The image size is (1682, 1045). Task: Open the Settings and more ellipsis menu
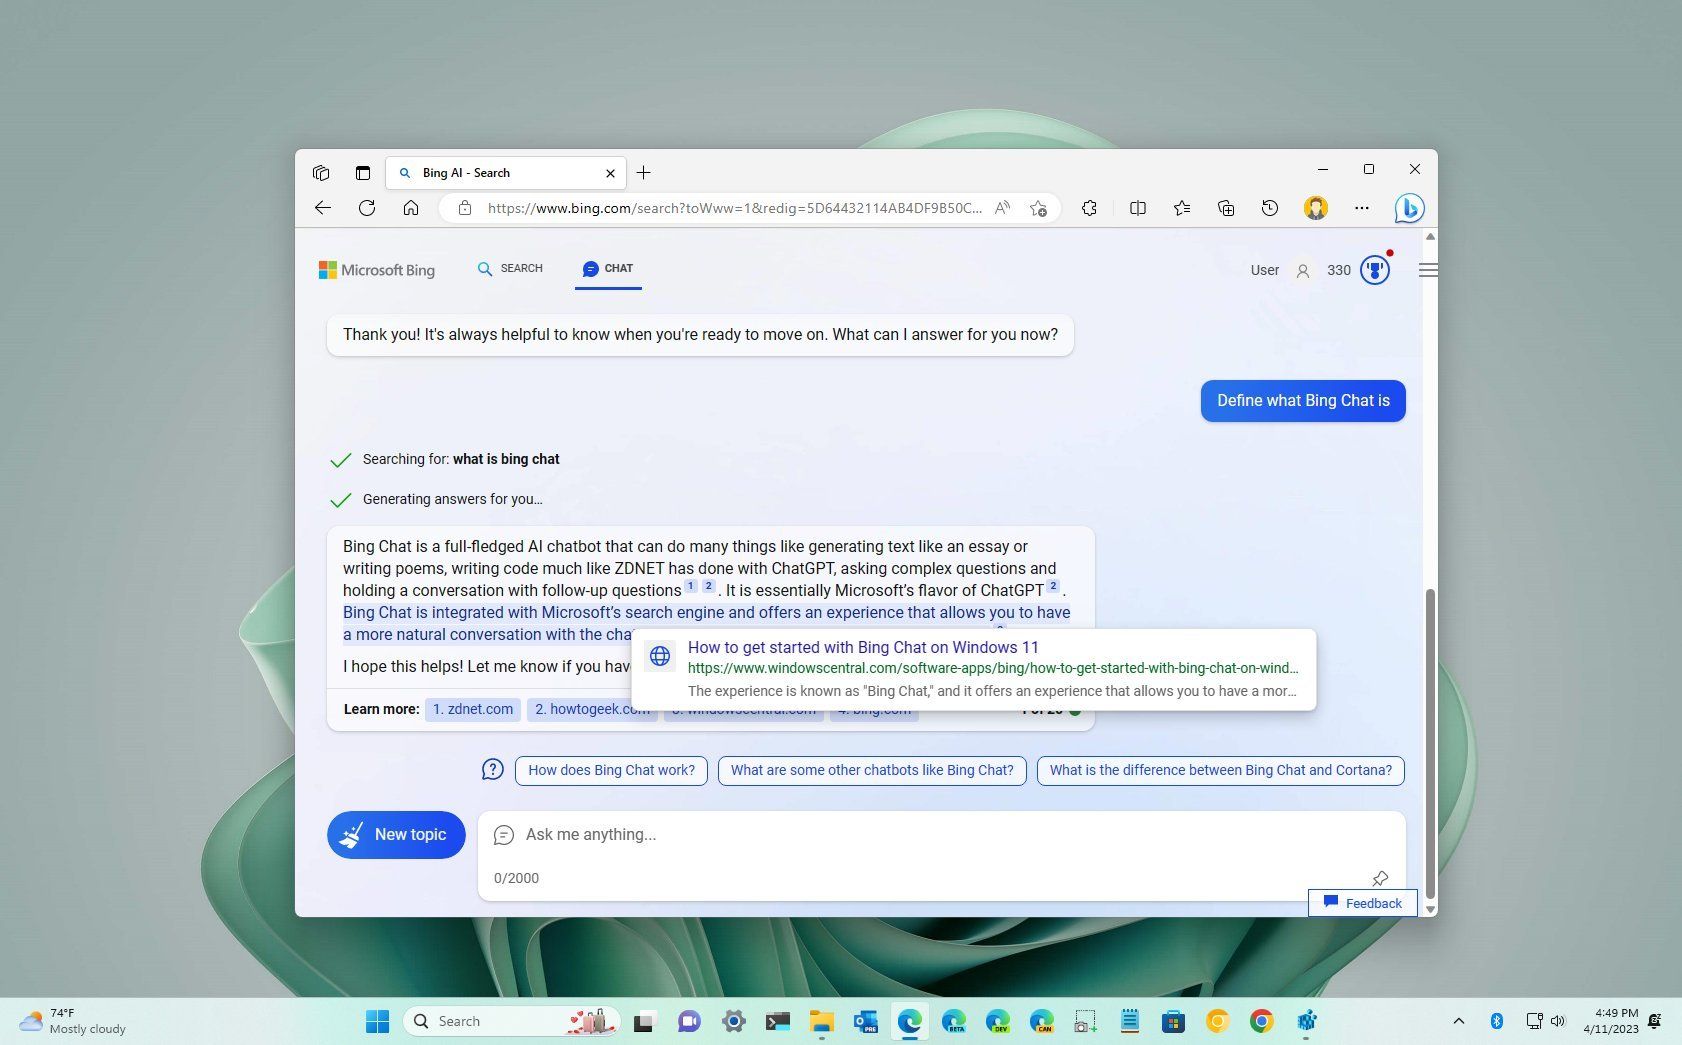pos(1362,208)
